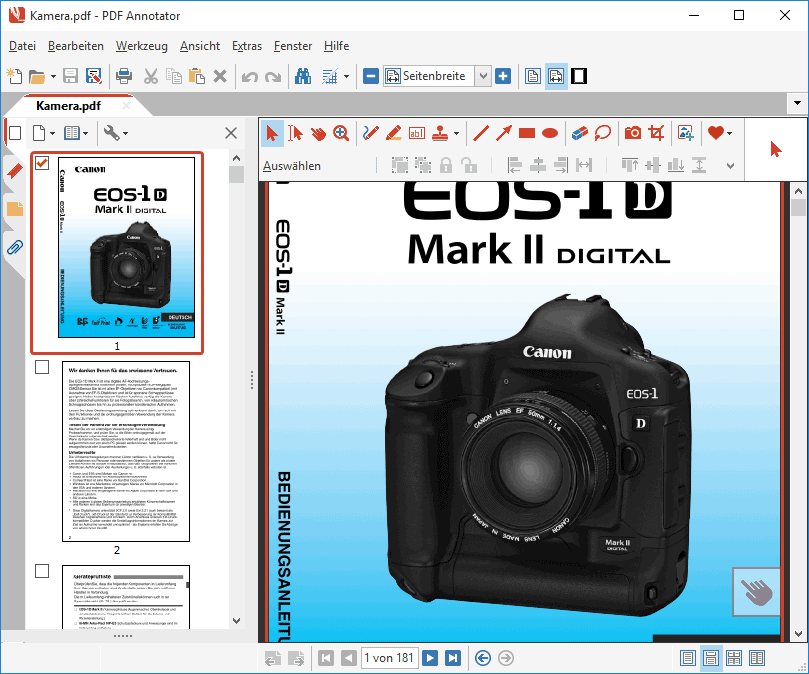Click the page number field
Image resolution: width=809 pixels, height=674 pixels.
tap(390, 658)
